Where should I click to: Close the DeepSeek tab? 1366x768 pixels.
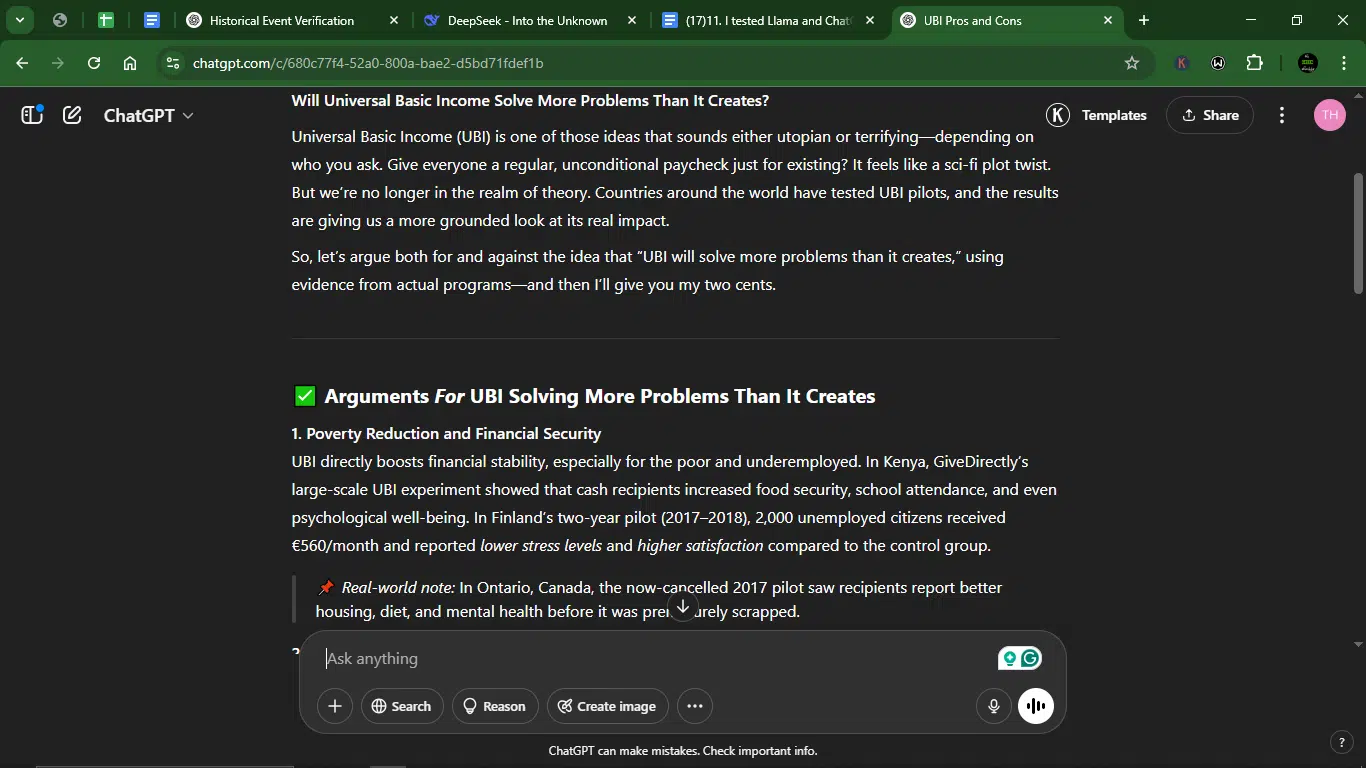pyautogui.click(x=632, y=20)
